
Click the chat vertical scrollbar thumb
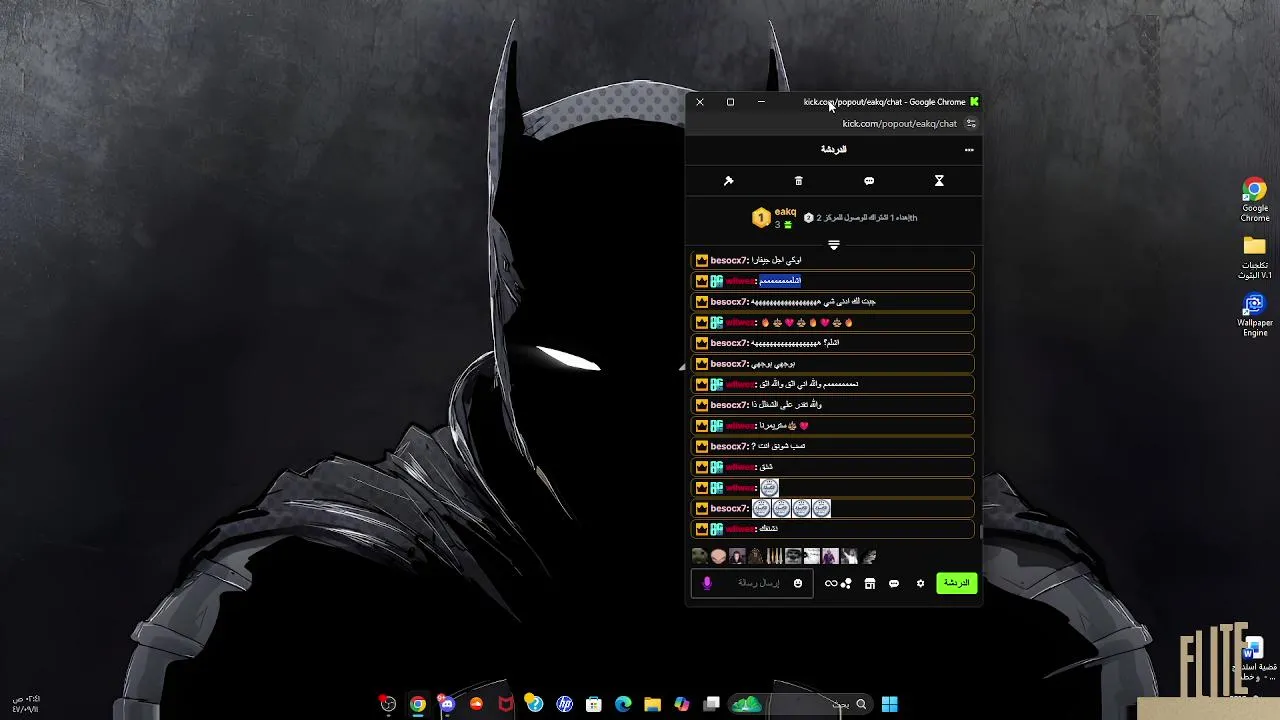pyautogui.click(x=981, y=532)
